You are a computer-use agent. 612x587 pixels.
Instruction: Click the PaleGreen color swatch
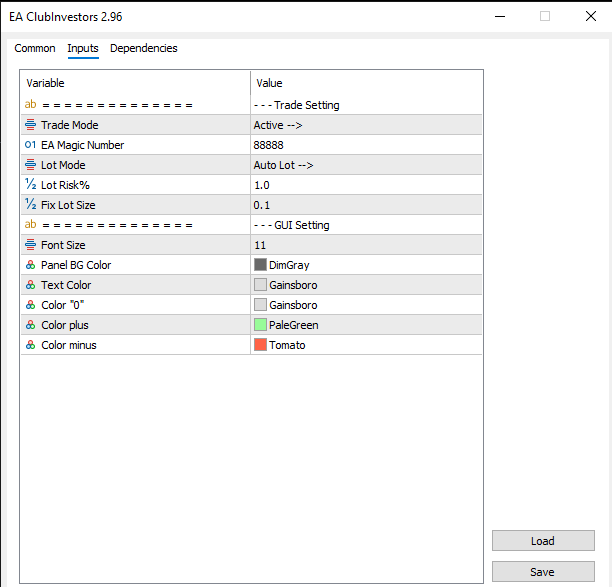[x=261, y=325]
